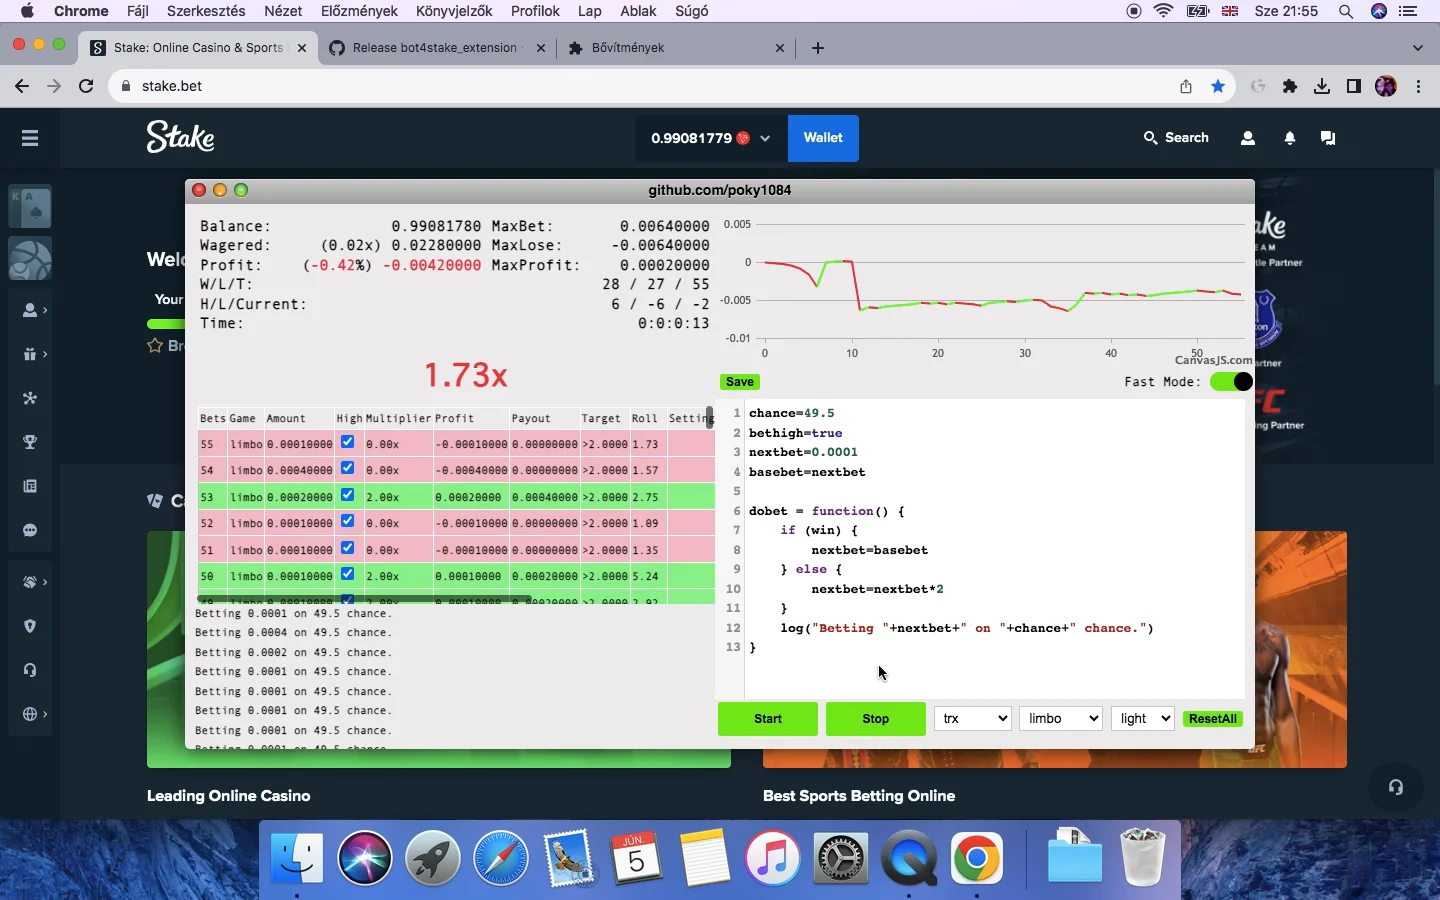Screen dimensions: 1440x900
Task: Bookmark page with the star icon
Action: 1218,86
